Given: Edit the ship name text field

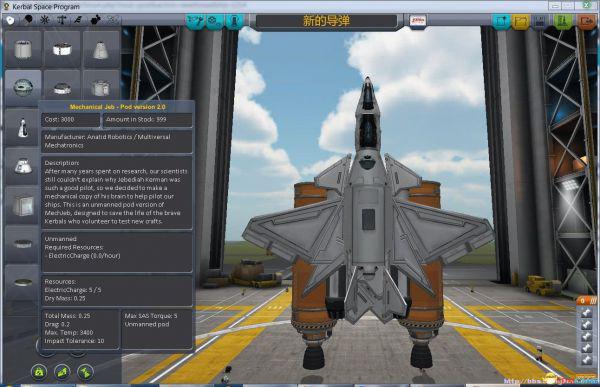Looking at the screenshot, I should 326,21.
